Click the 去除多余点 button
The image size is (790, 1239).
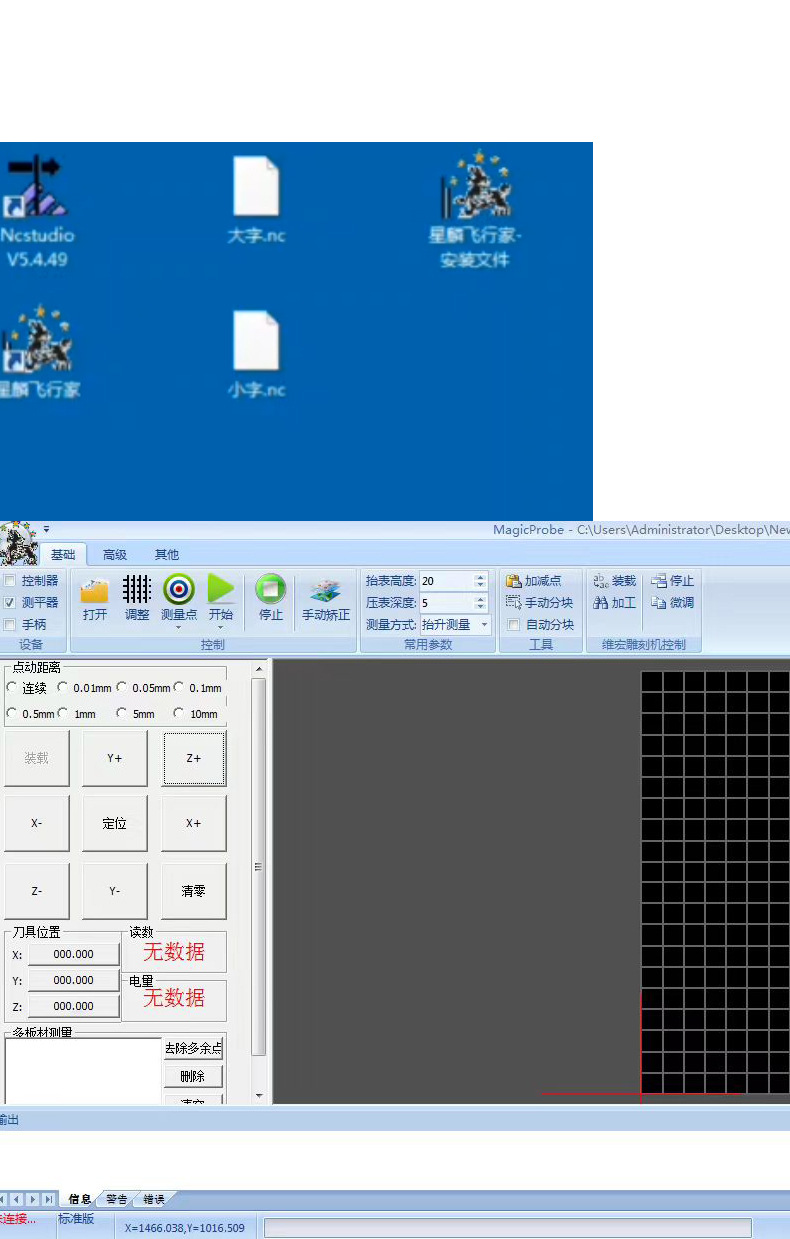(193, 1049)
